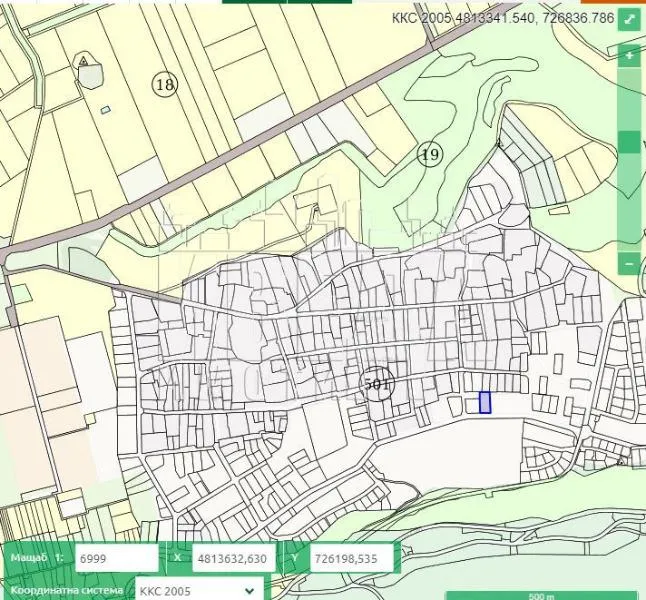Click the zoom slider handle
Viewport: 646px width, 600px height.
tap(629, 142)
